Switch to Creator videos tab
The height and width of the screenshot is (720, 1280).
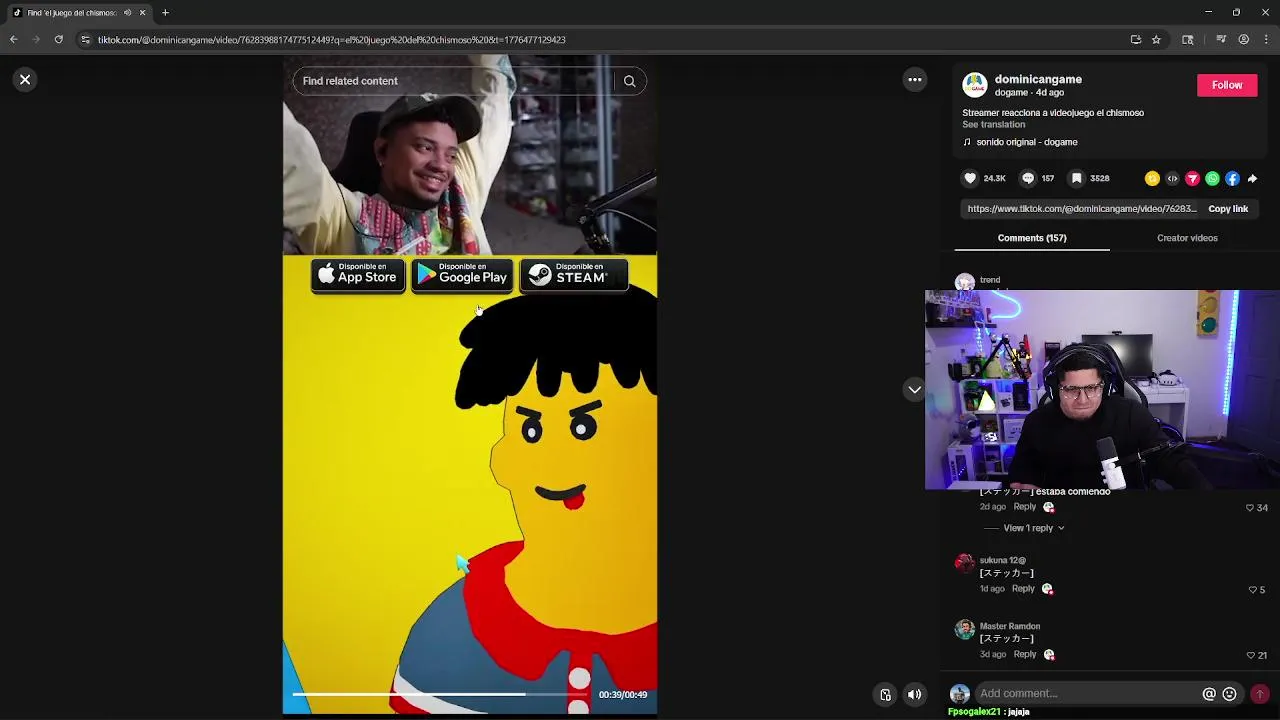(x=1187, y=238)
